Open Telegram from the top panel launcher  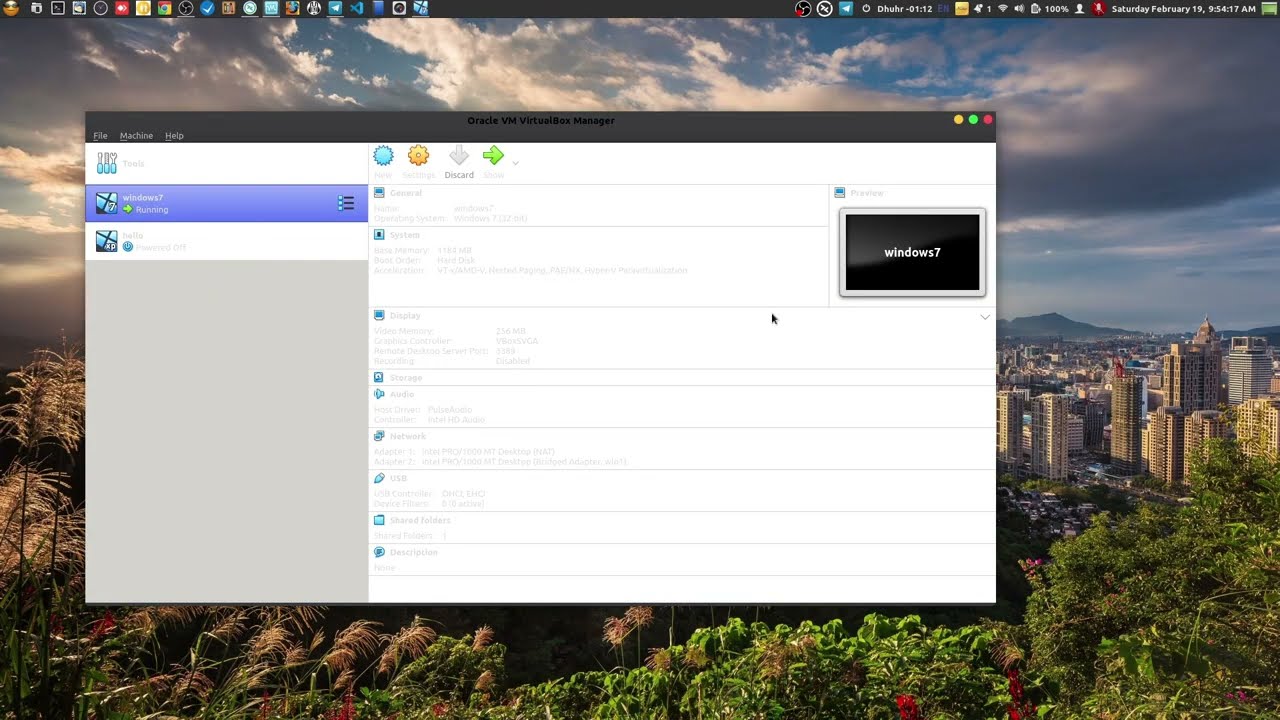[335, 8]
